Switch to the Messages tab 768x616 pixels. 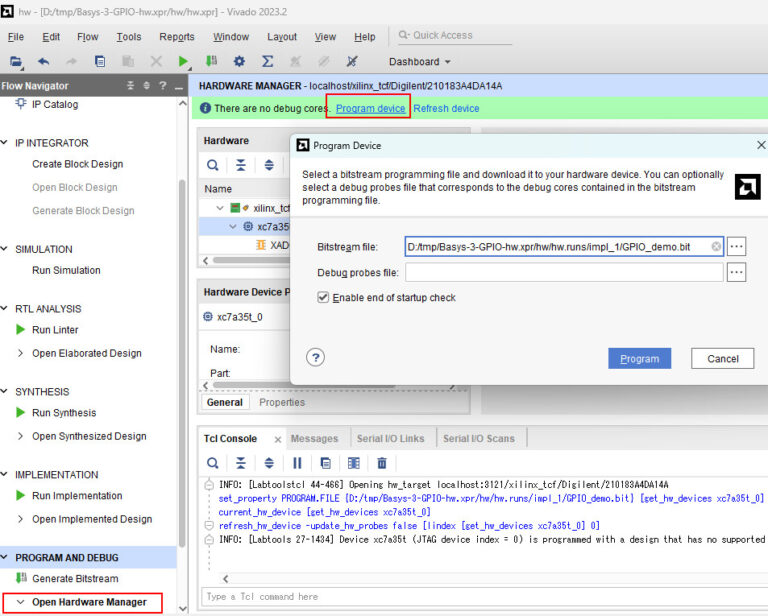(314, 438)
